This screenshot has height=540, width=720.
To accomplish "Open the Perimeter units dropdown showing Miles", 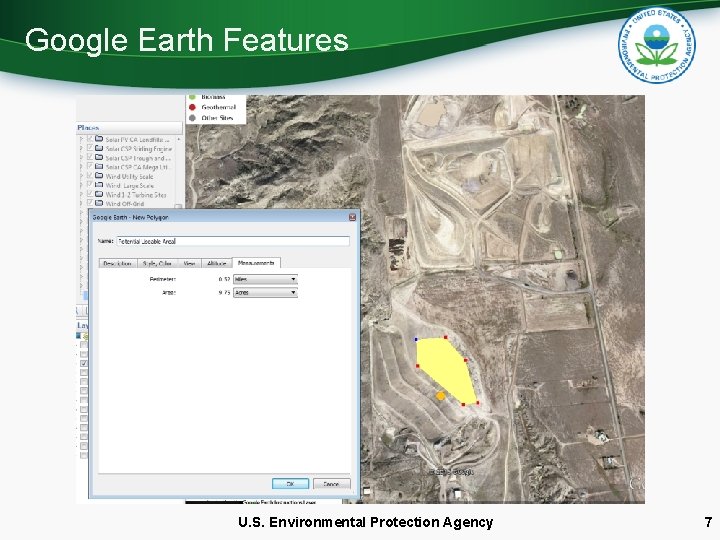I will [265, 279].
